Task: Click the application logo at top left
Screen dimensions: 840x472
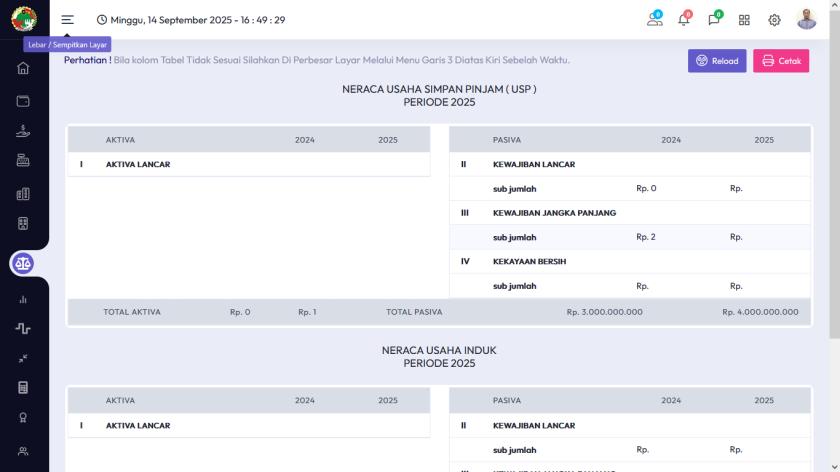Action: [23, 19]
